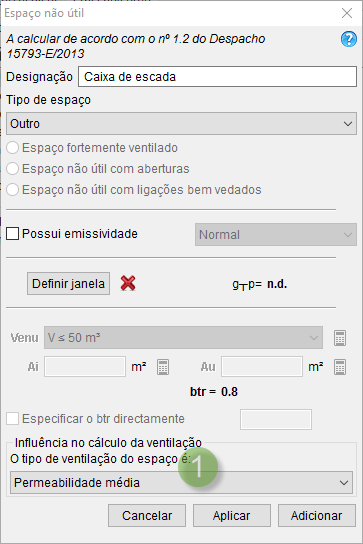Screen dimensions: 363x544
Task: Expand the Venu volume dropdown
Action: point(183,338)
